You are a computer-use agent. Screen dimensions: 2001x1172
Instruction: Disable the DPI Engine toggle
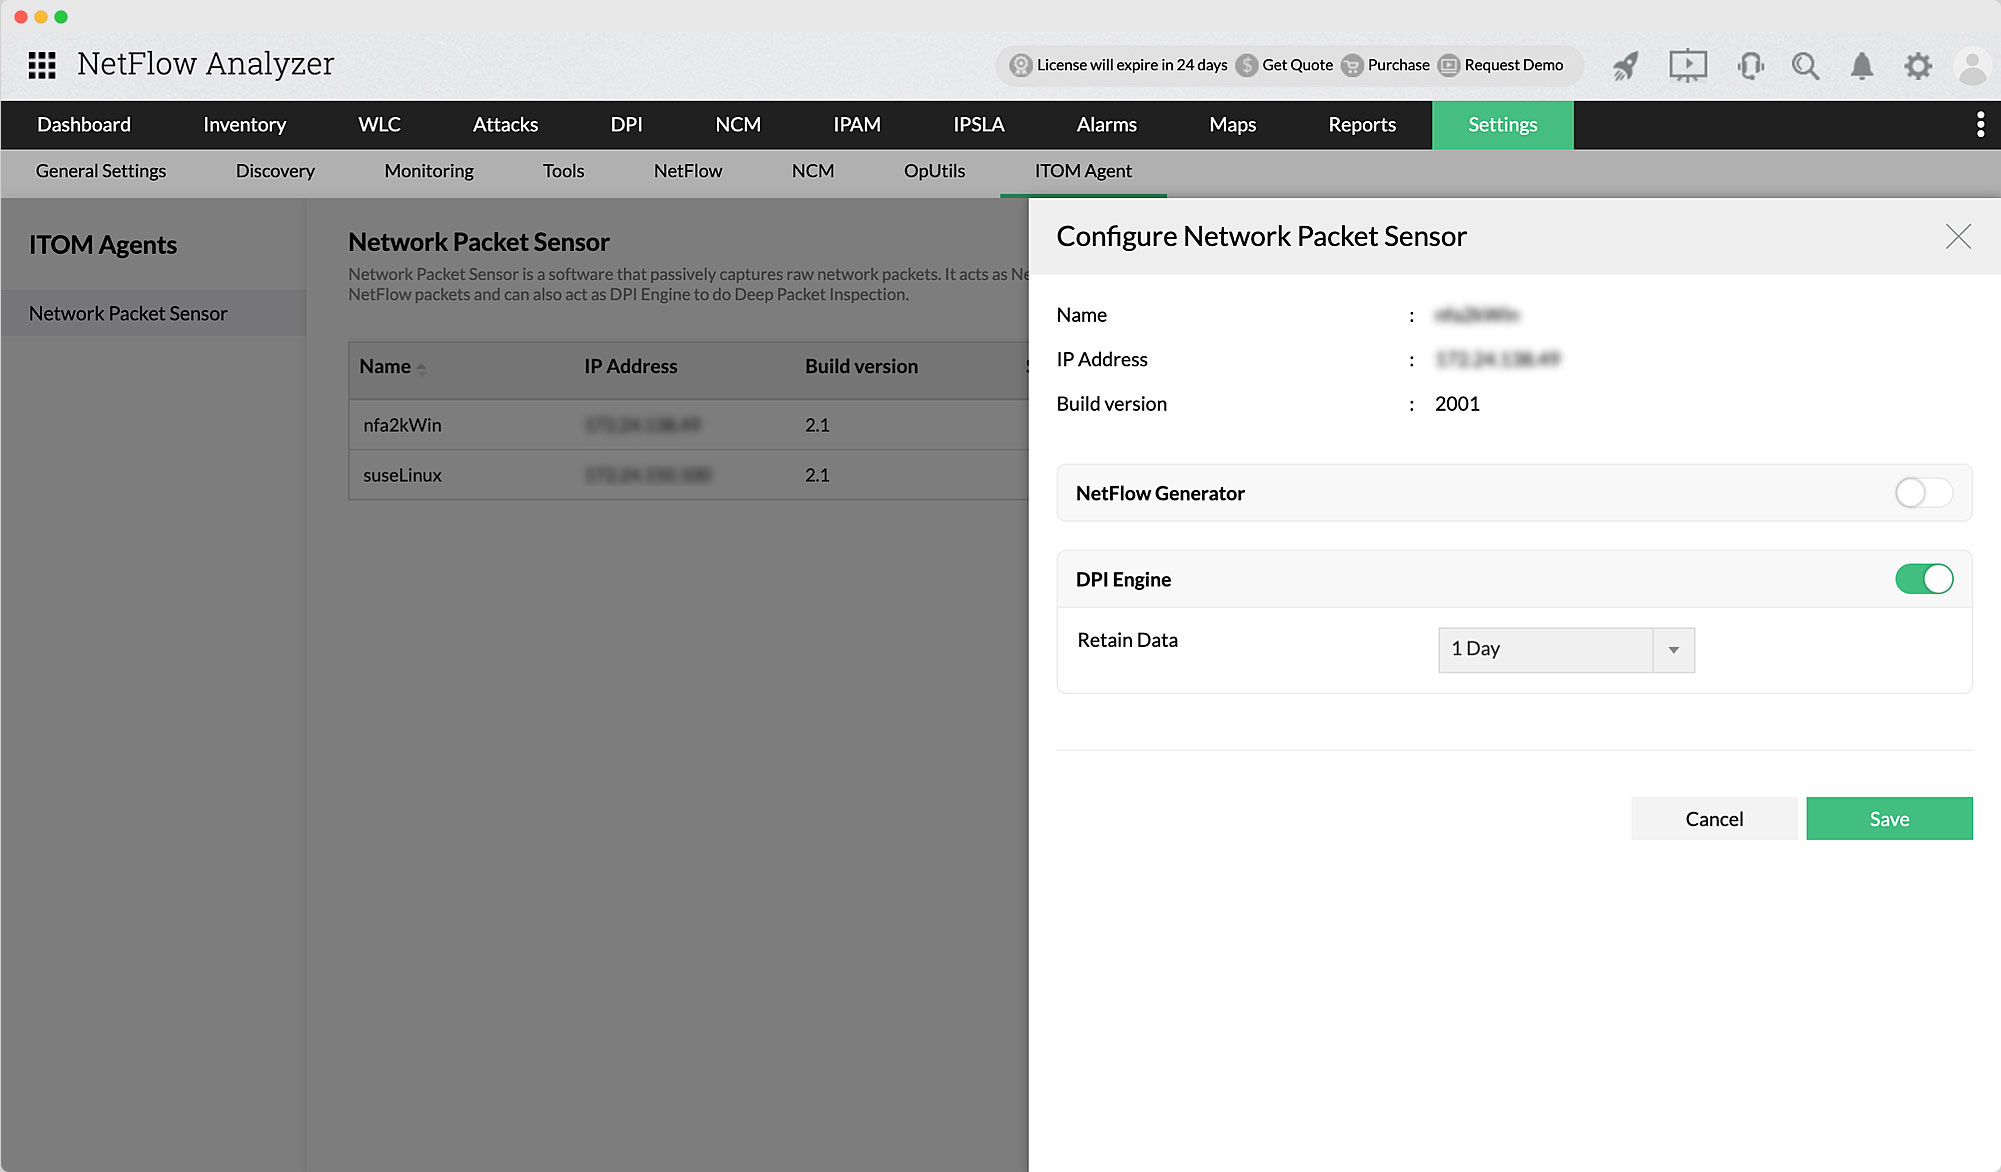1923,579
